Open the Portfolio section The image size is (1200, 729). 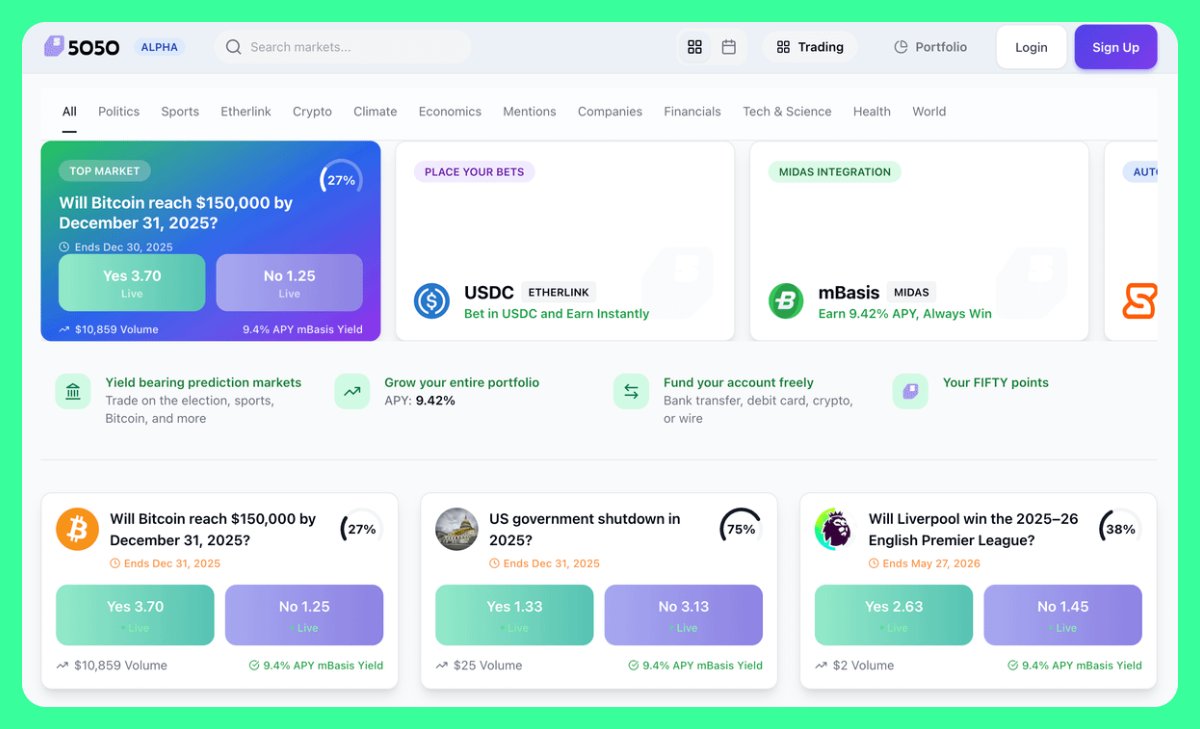[931, 47]
